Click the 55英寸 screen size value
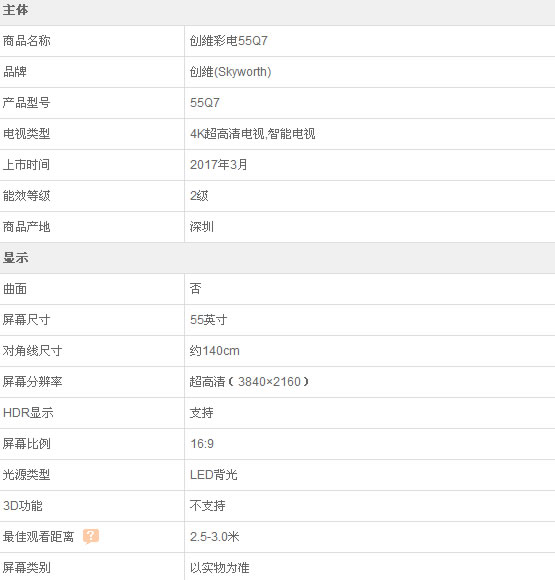This screenshot has width=555, height=580. point(208,320)
